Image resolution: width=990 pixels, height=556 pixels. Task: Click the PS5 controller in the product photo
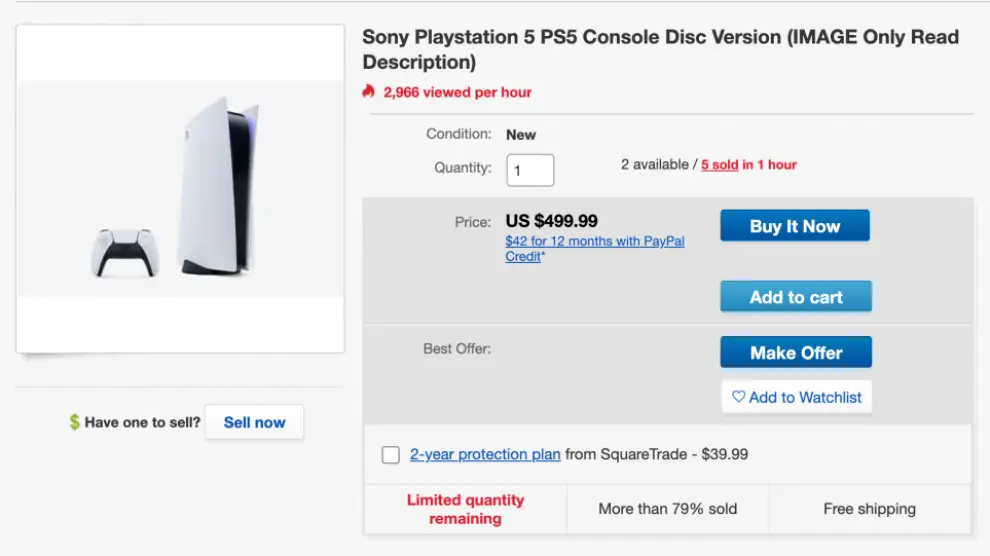point(125,252)
